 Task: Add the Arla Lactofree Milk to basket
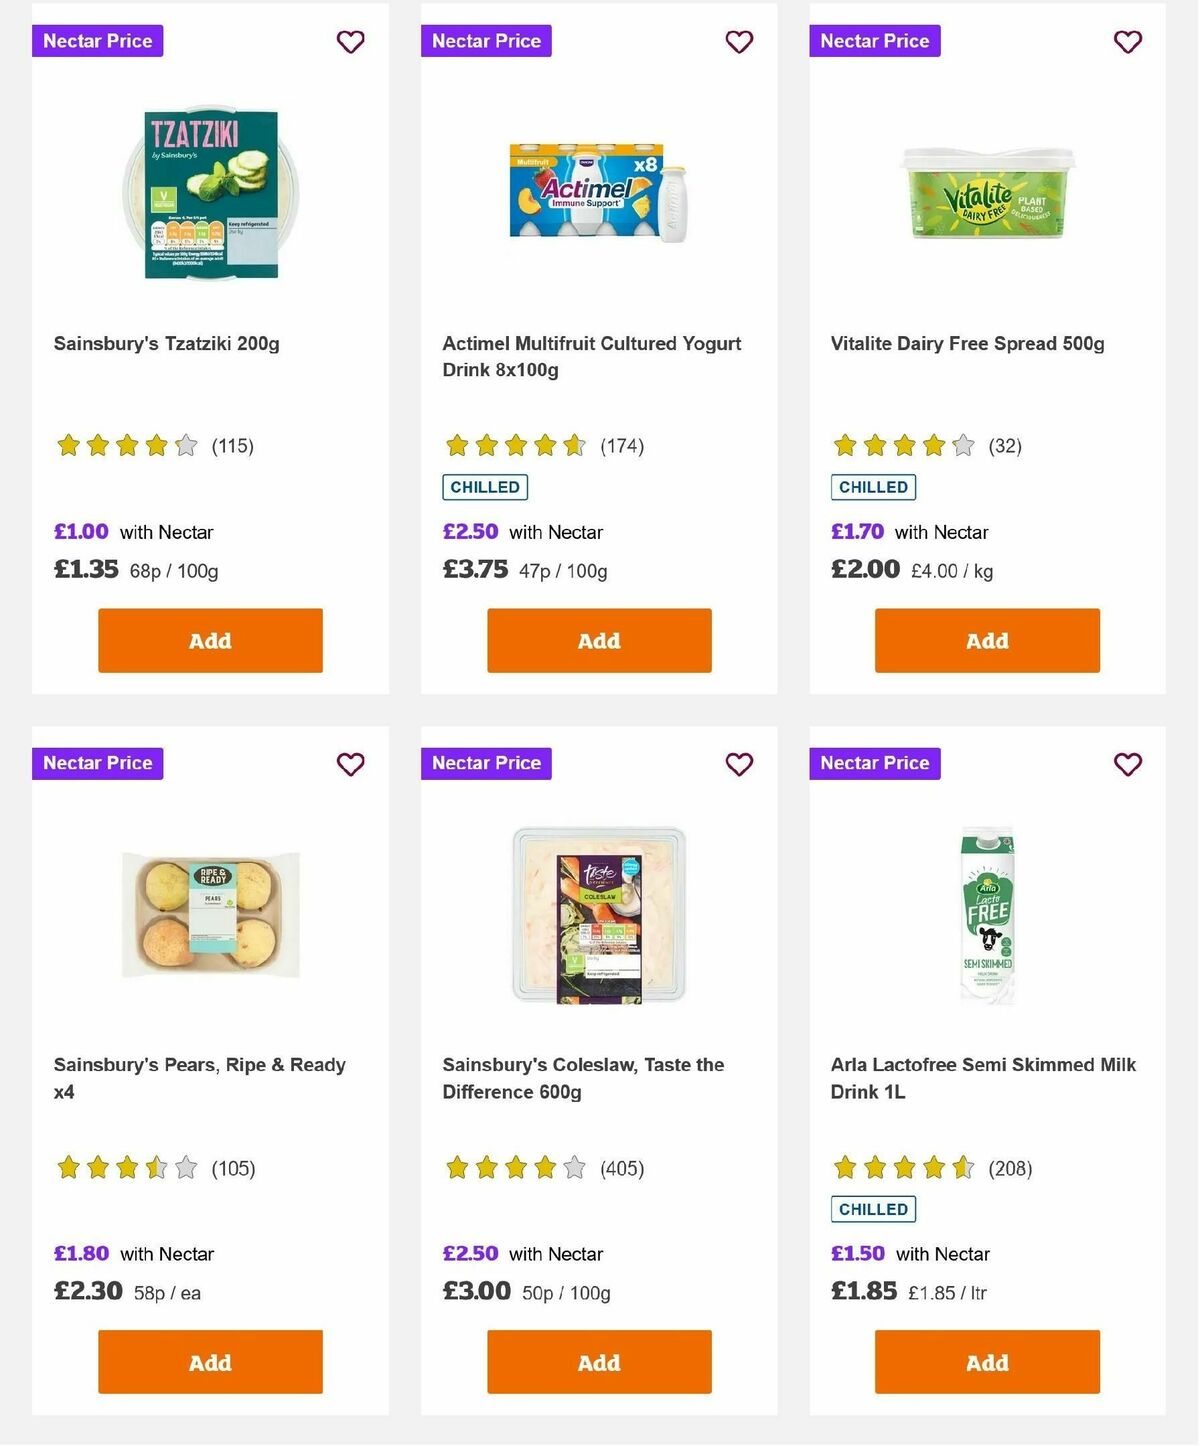[986, 1362]
